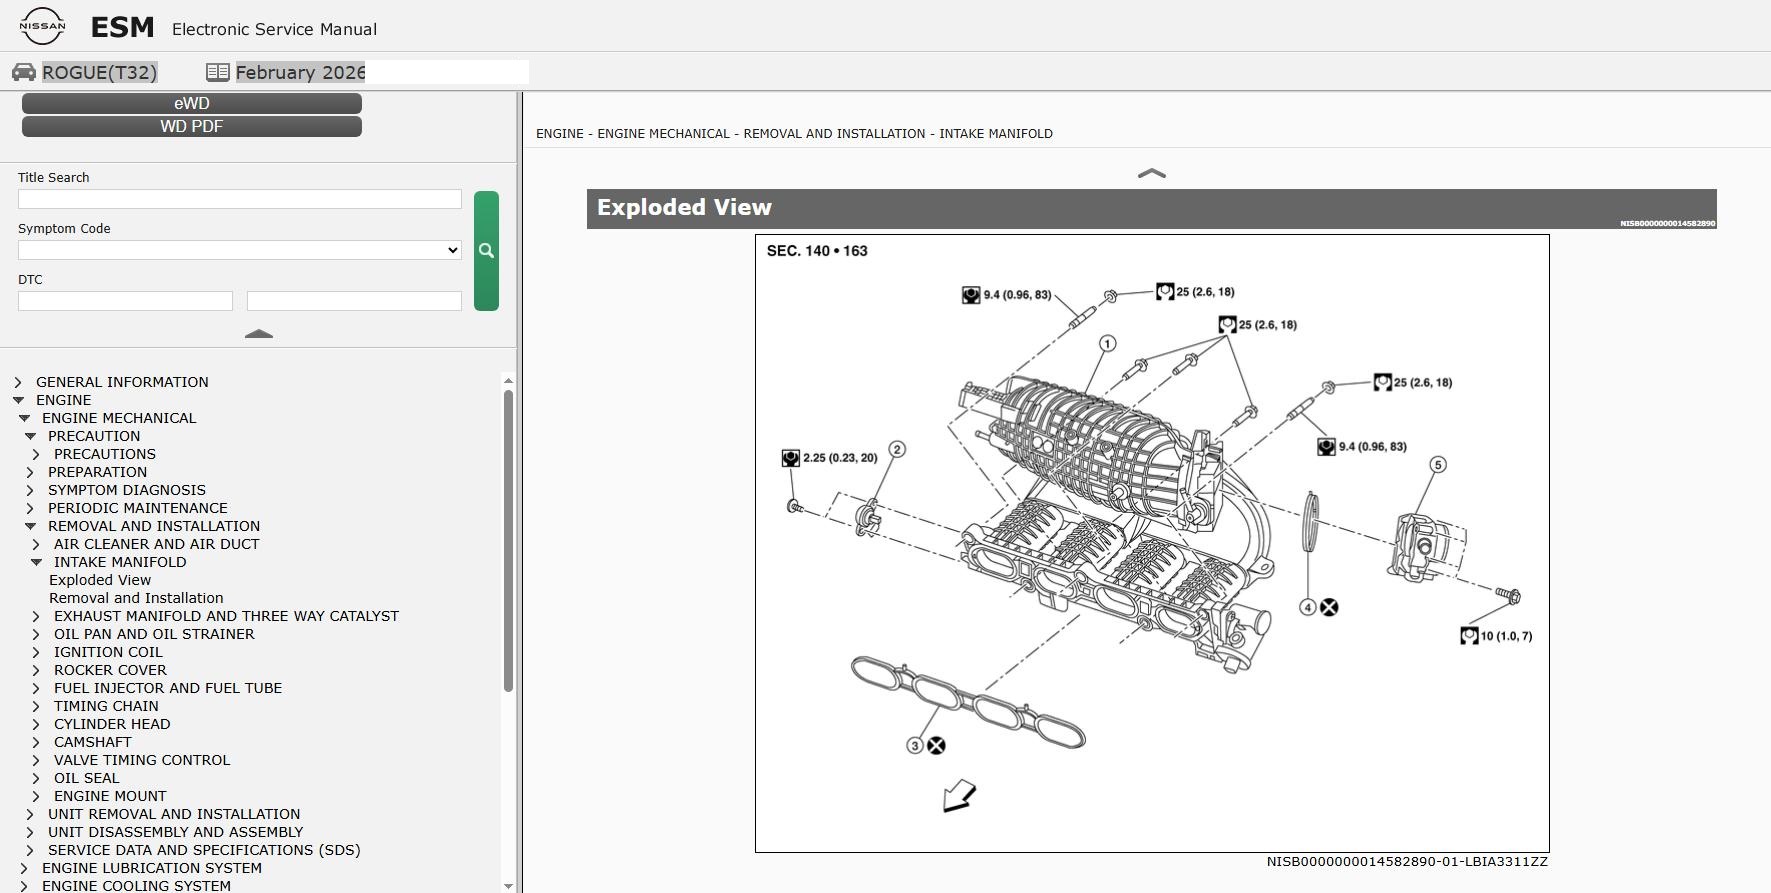1771x893 pixels.
Task: Open SERVICE DATA AND SPECIFICATIONS (SDS)
Action: coord(204,850)
